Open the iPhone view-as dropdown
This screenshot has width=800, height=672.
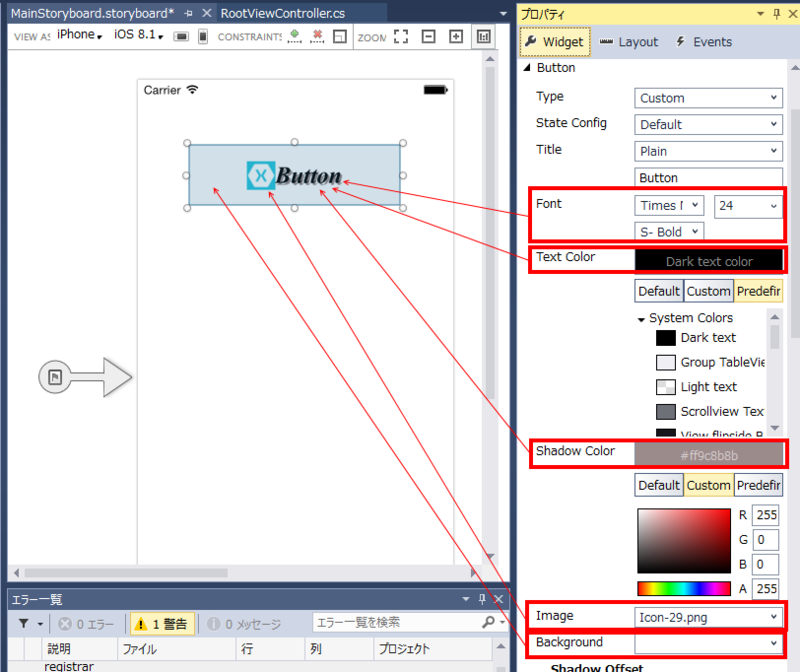click(80, 34)
